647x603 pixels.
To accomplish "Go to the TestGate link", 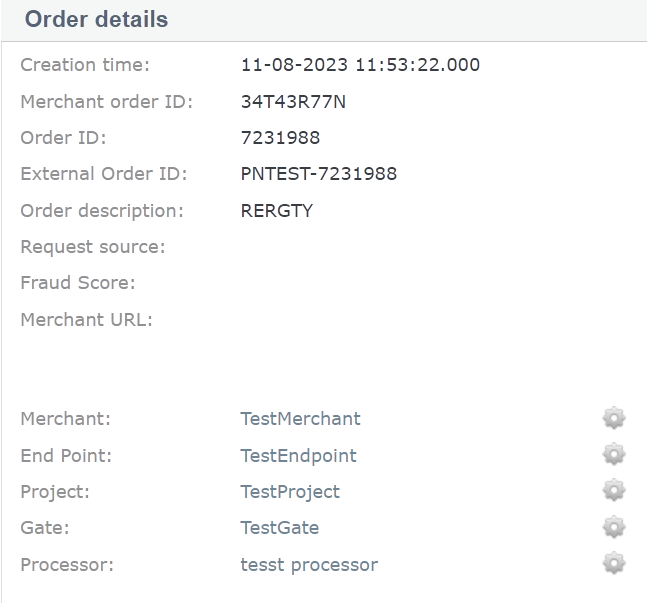I will pos(280,528).
